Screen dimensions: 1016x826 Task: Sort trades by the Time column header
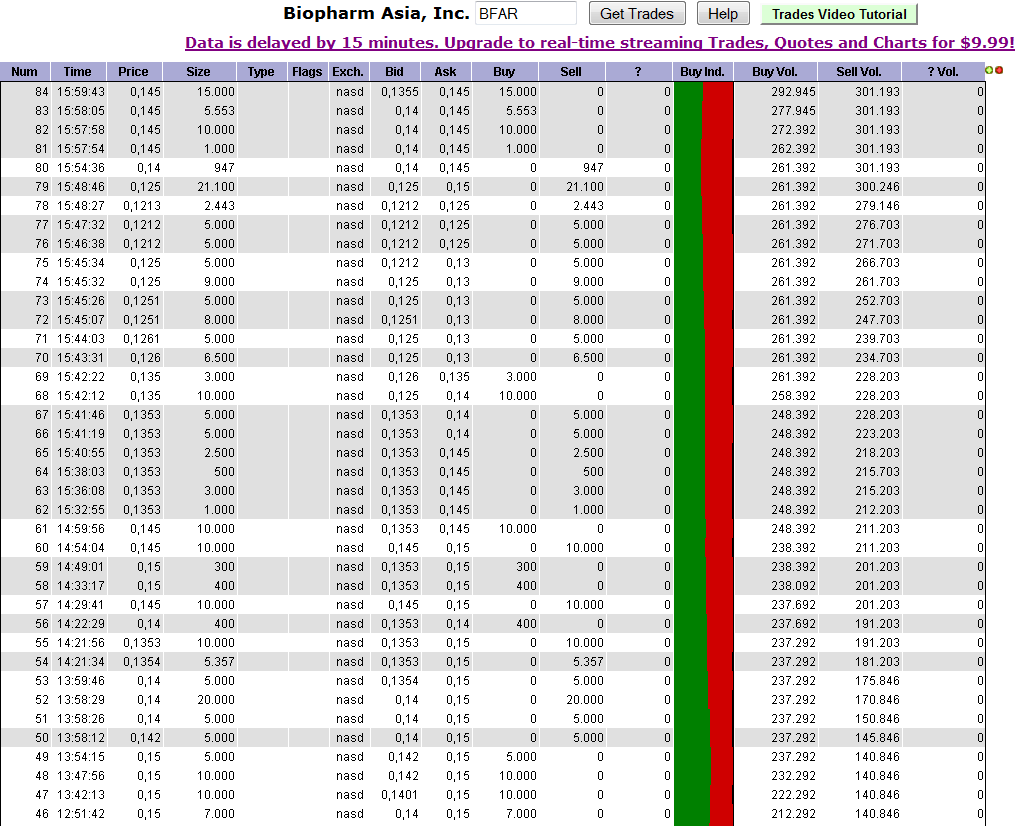pos(77,71)
